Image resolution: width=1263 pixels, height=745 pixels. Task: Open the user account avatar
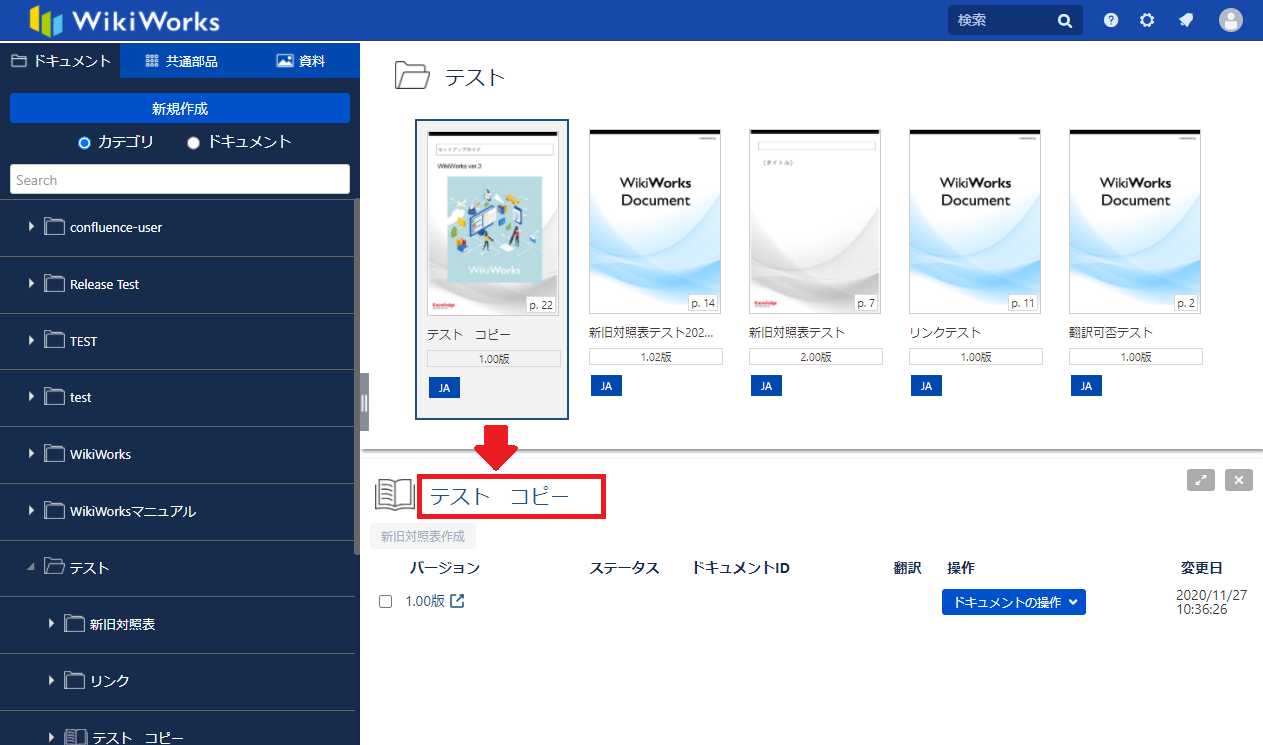(x=1231, y=20)
